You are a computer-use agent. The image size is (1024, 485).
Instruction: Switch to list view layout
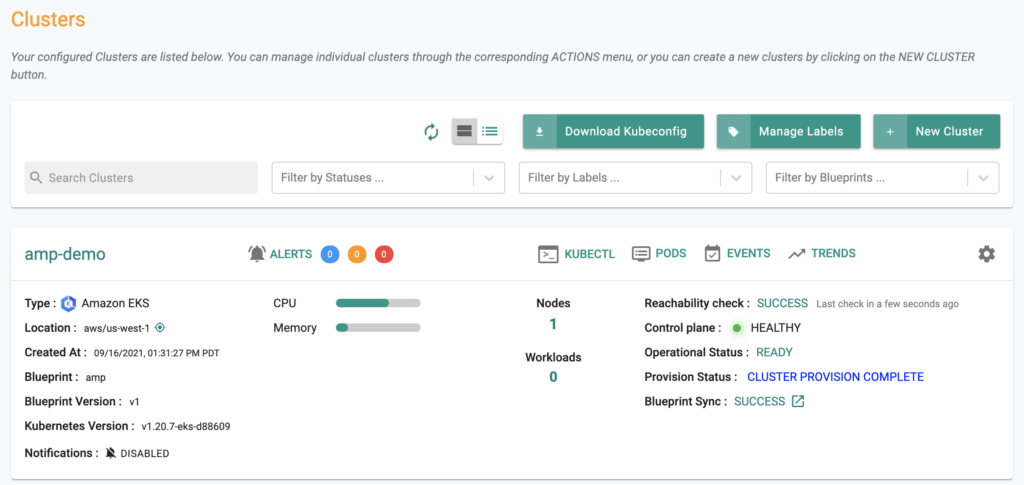(x=490, y=131)
